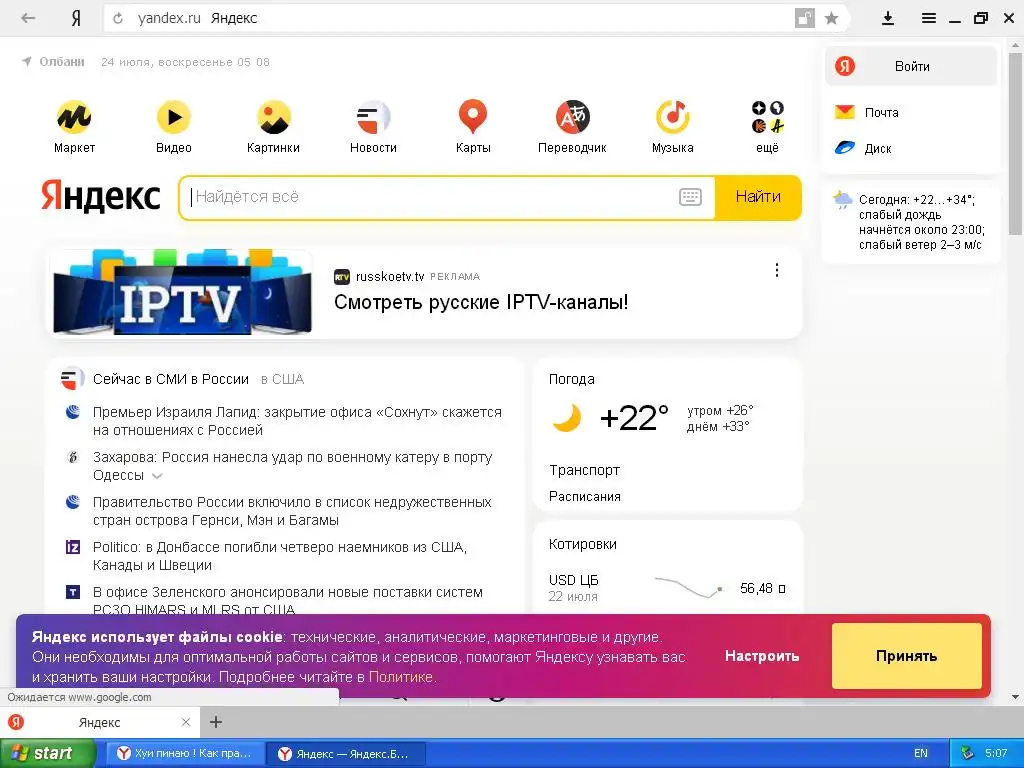Open the three-dot menu on the ad
The image size is (1024, 768).
[x=776, y=270]
